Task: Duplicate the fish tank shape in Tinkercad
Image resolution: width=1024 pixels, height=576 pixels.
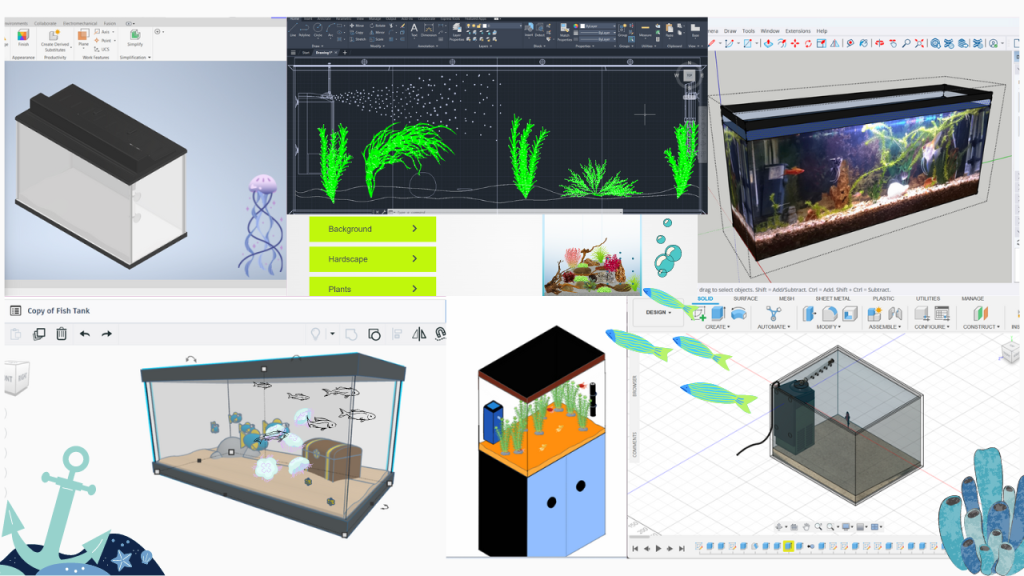Action: 39,334
